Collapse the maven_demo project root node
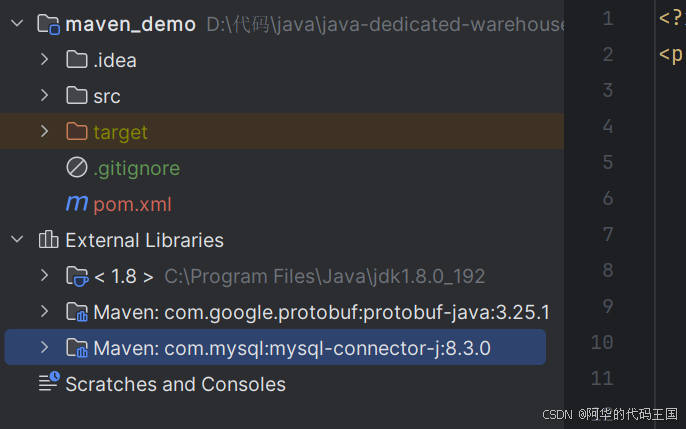Viewport: 686px width, 429px height. (17, 24)
